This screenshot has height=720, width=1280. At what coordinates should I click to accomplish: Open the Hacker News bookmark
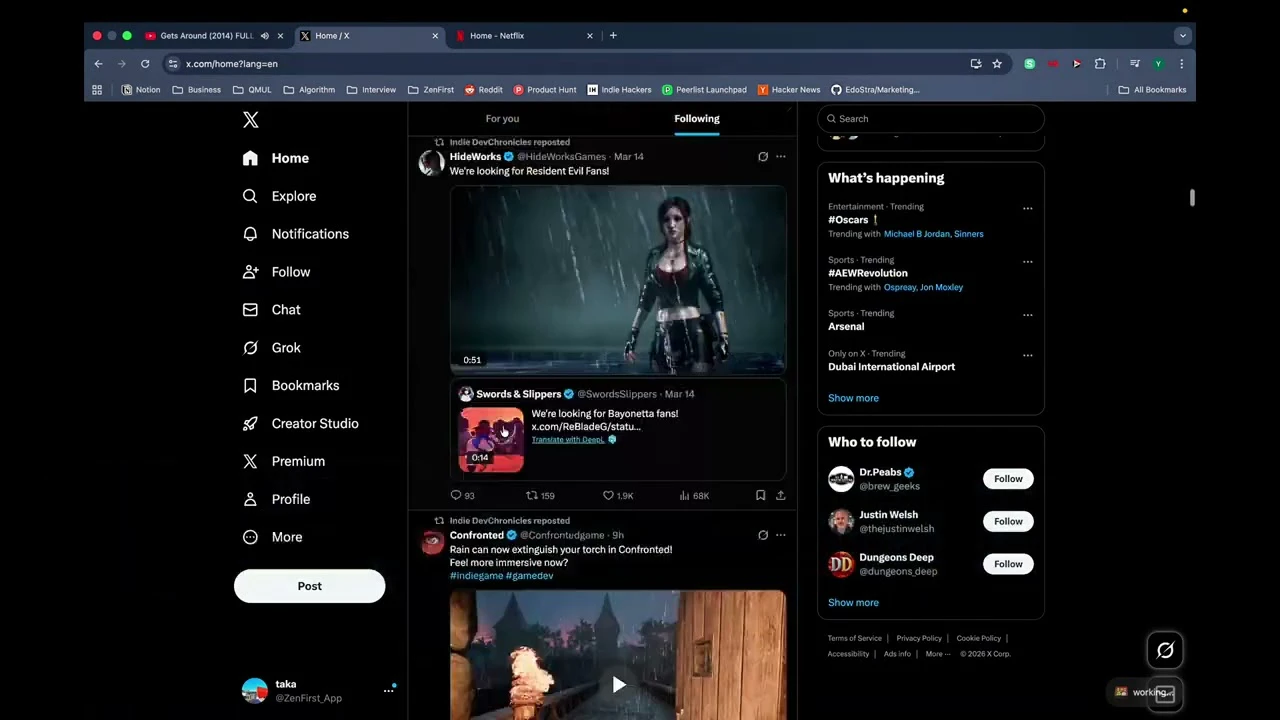pos(789,90)
